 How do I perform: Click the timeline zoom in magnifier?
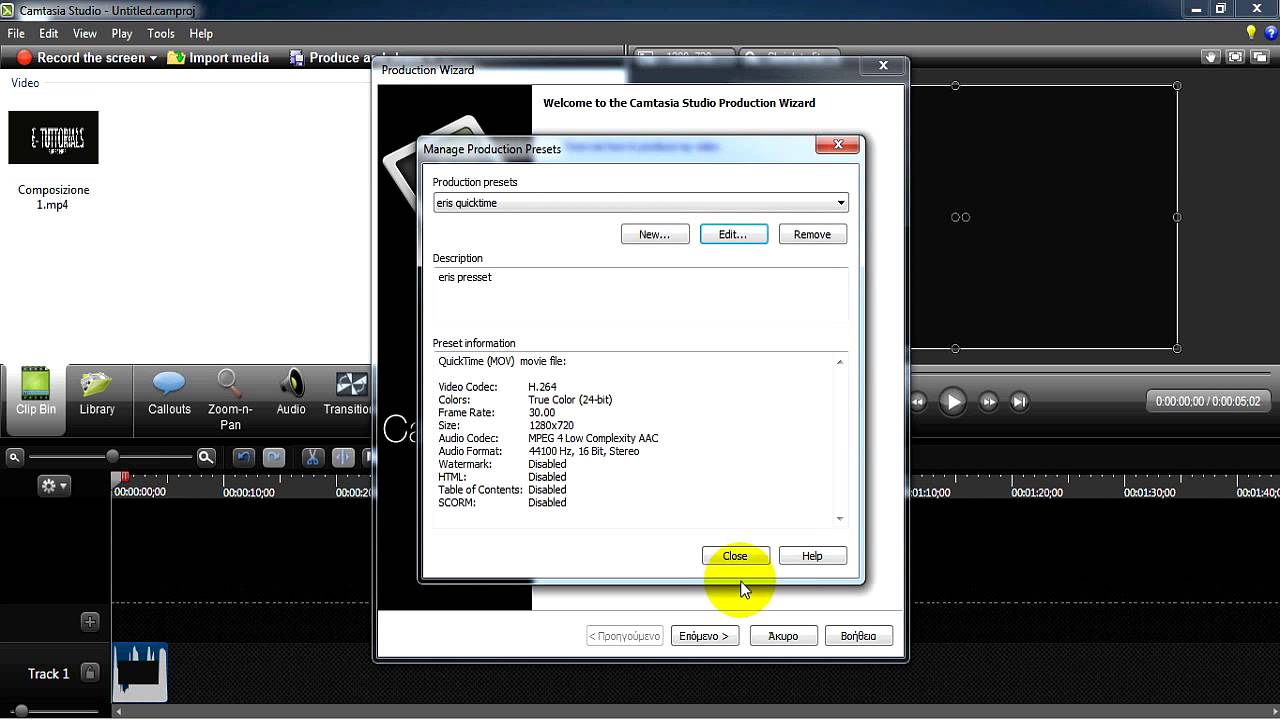(x=206, y=457)
